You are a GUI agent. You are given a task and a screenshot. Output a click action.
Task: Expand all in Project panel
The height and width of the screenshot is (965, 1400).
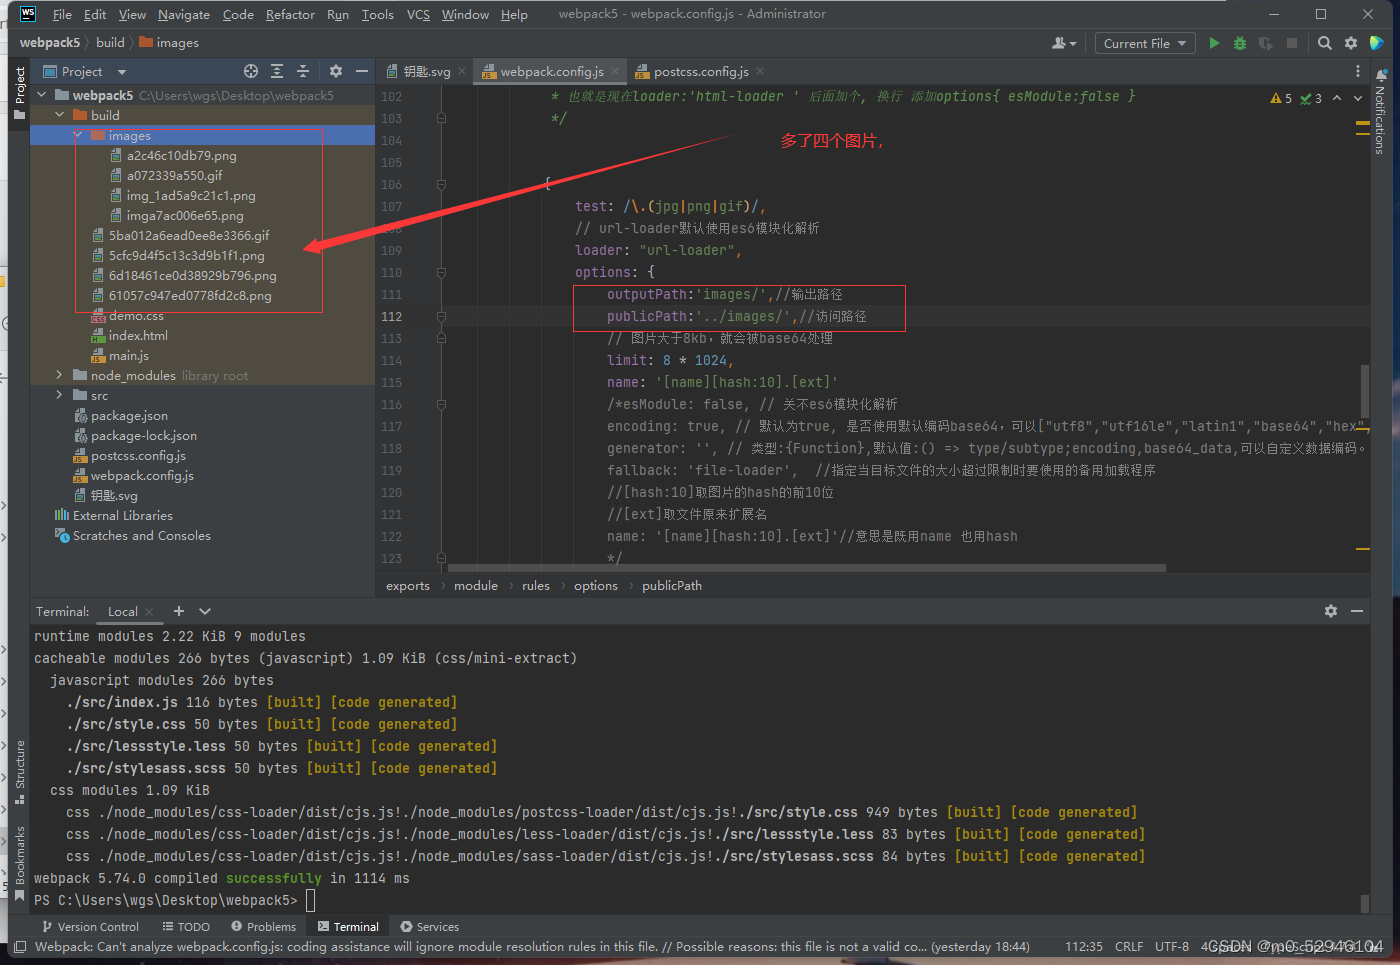point(277,71)
